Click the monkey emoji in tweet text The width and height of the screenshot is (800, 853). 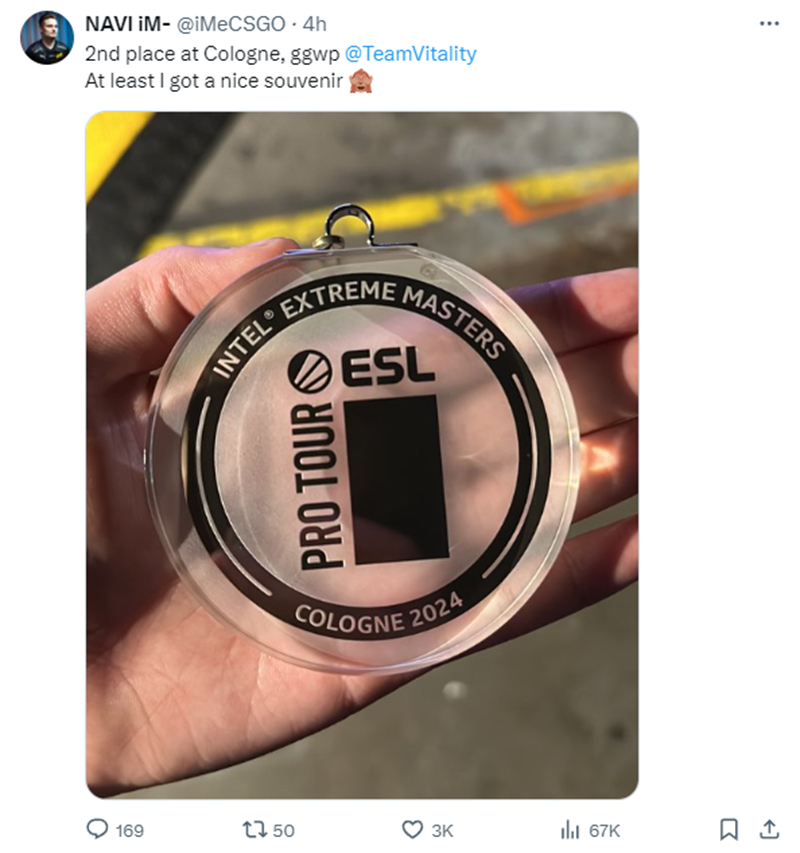361,81
